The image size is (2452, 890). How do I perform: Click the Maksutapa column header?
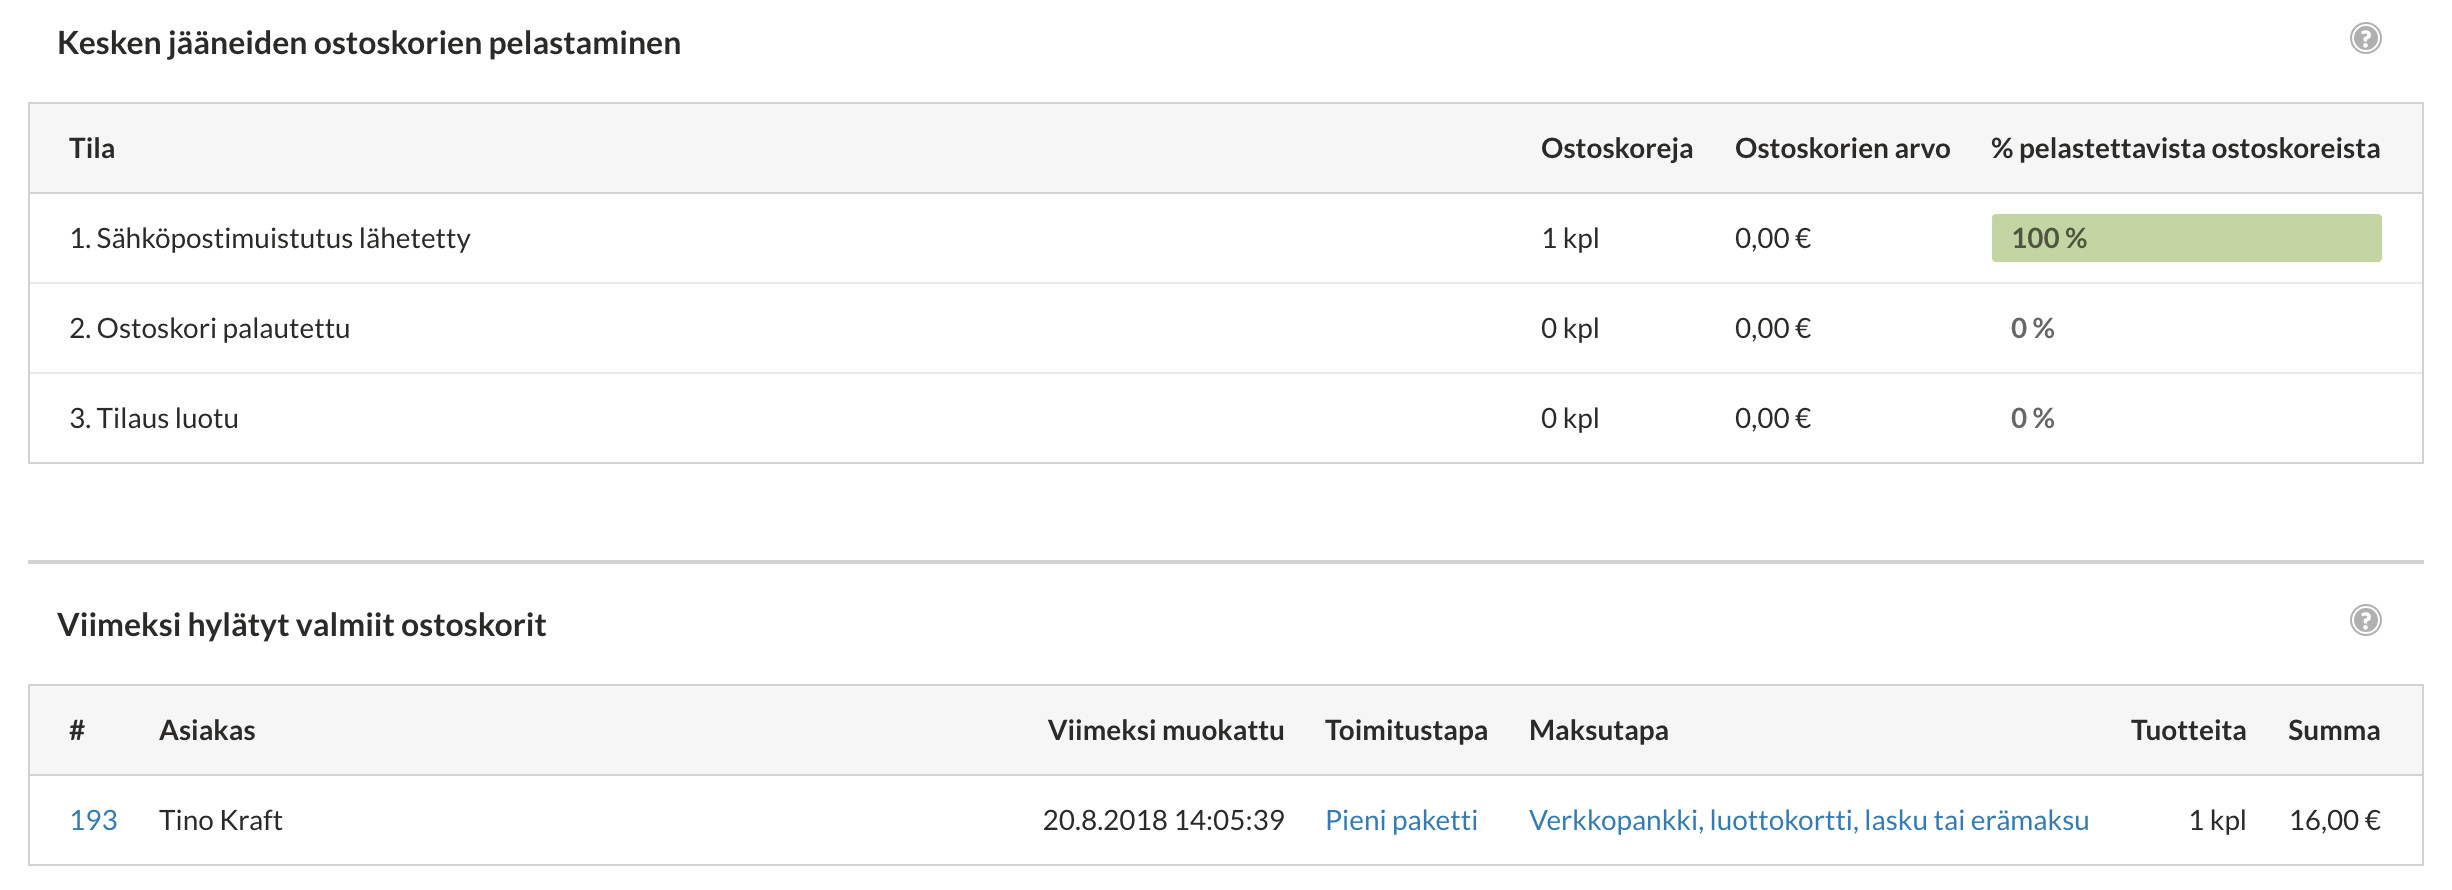(1598, 730)
